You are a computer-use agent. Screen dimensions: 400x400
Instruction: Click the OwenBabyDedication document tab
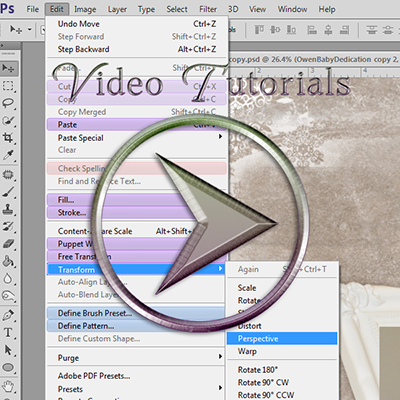[x=313, y=59]
